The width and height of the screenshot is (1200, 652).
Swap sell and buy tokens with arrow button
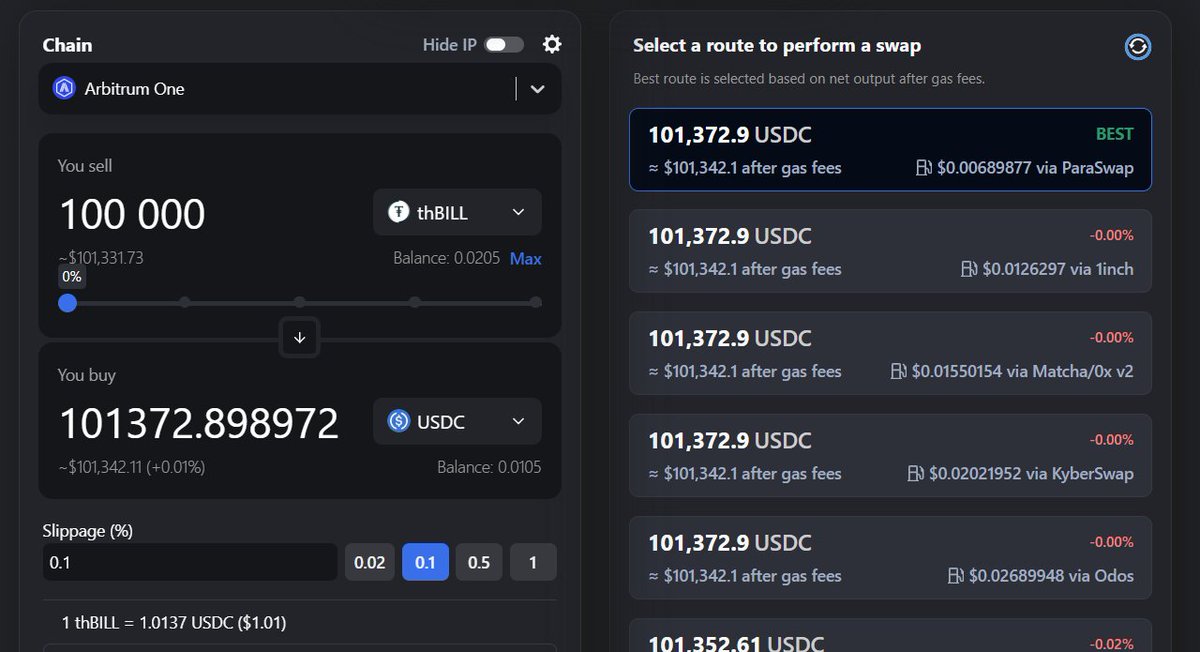coord(300,338)
